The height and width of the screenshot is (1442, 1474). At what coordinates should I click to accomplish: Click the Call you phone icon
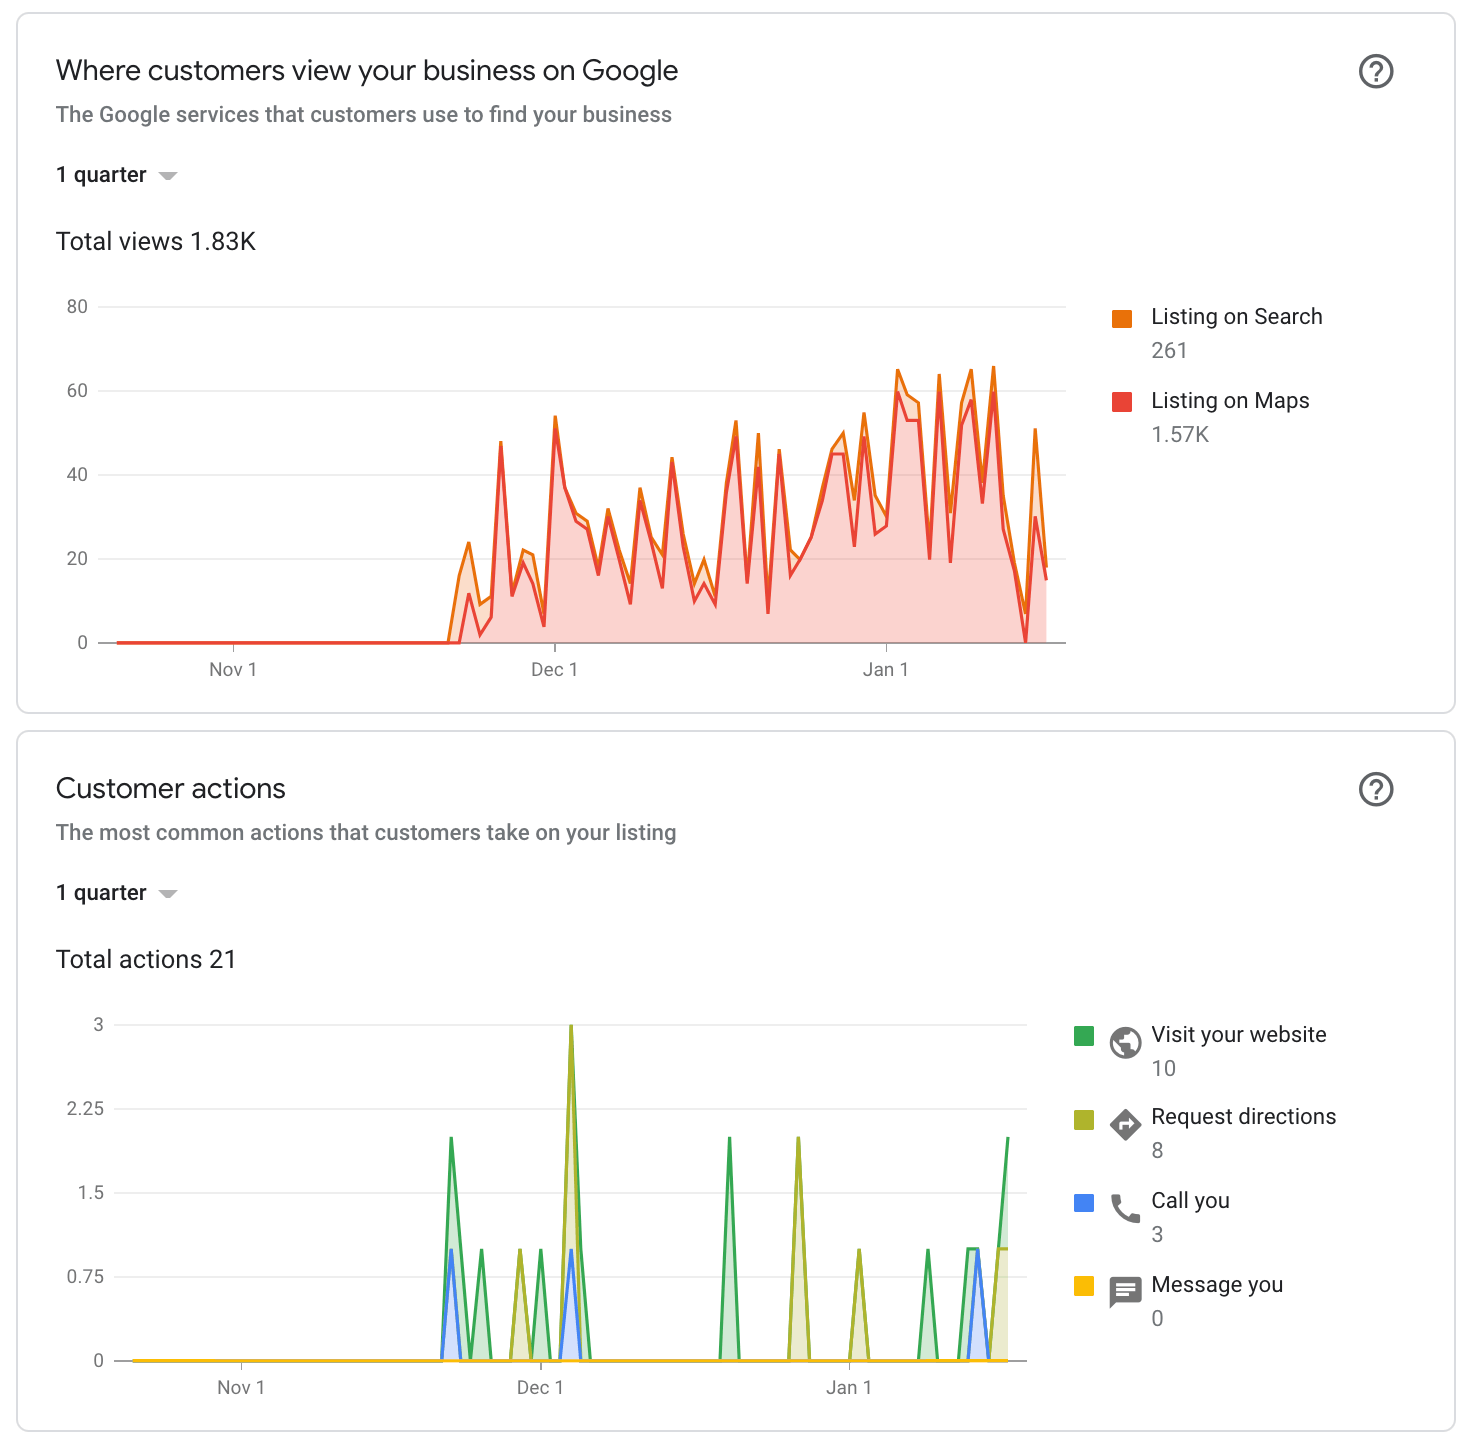tap(1124, 1208)
